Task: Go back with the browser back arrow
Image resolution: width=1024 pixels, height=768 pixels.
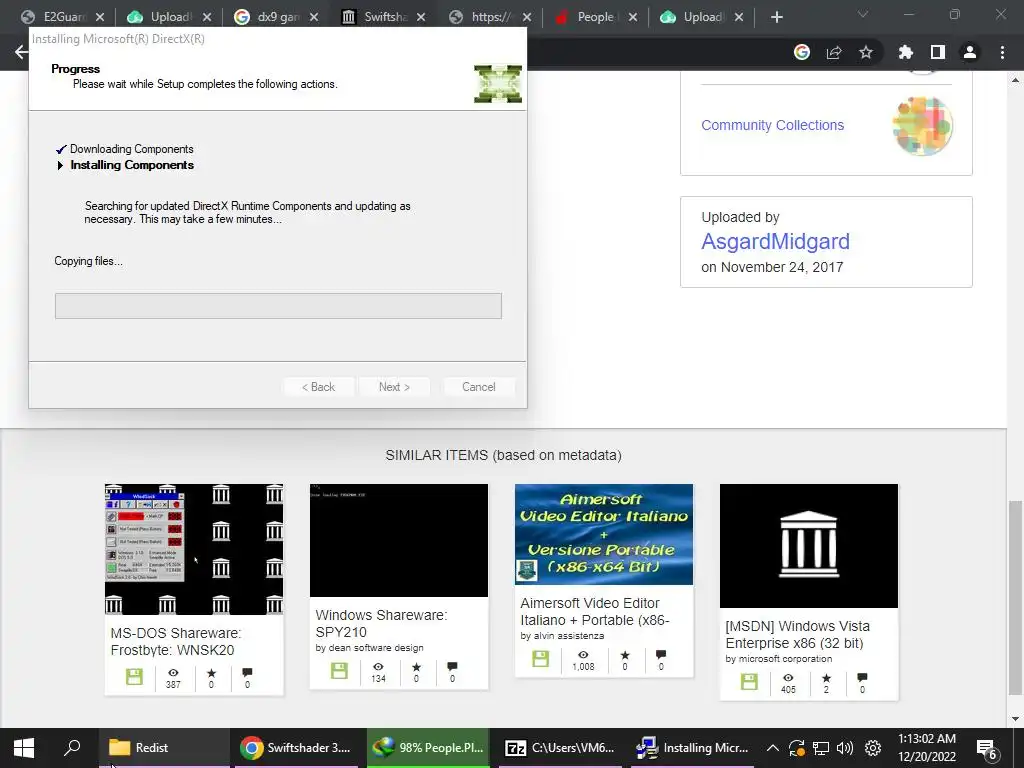Action: [x=21, y=52]
